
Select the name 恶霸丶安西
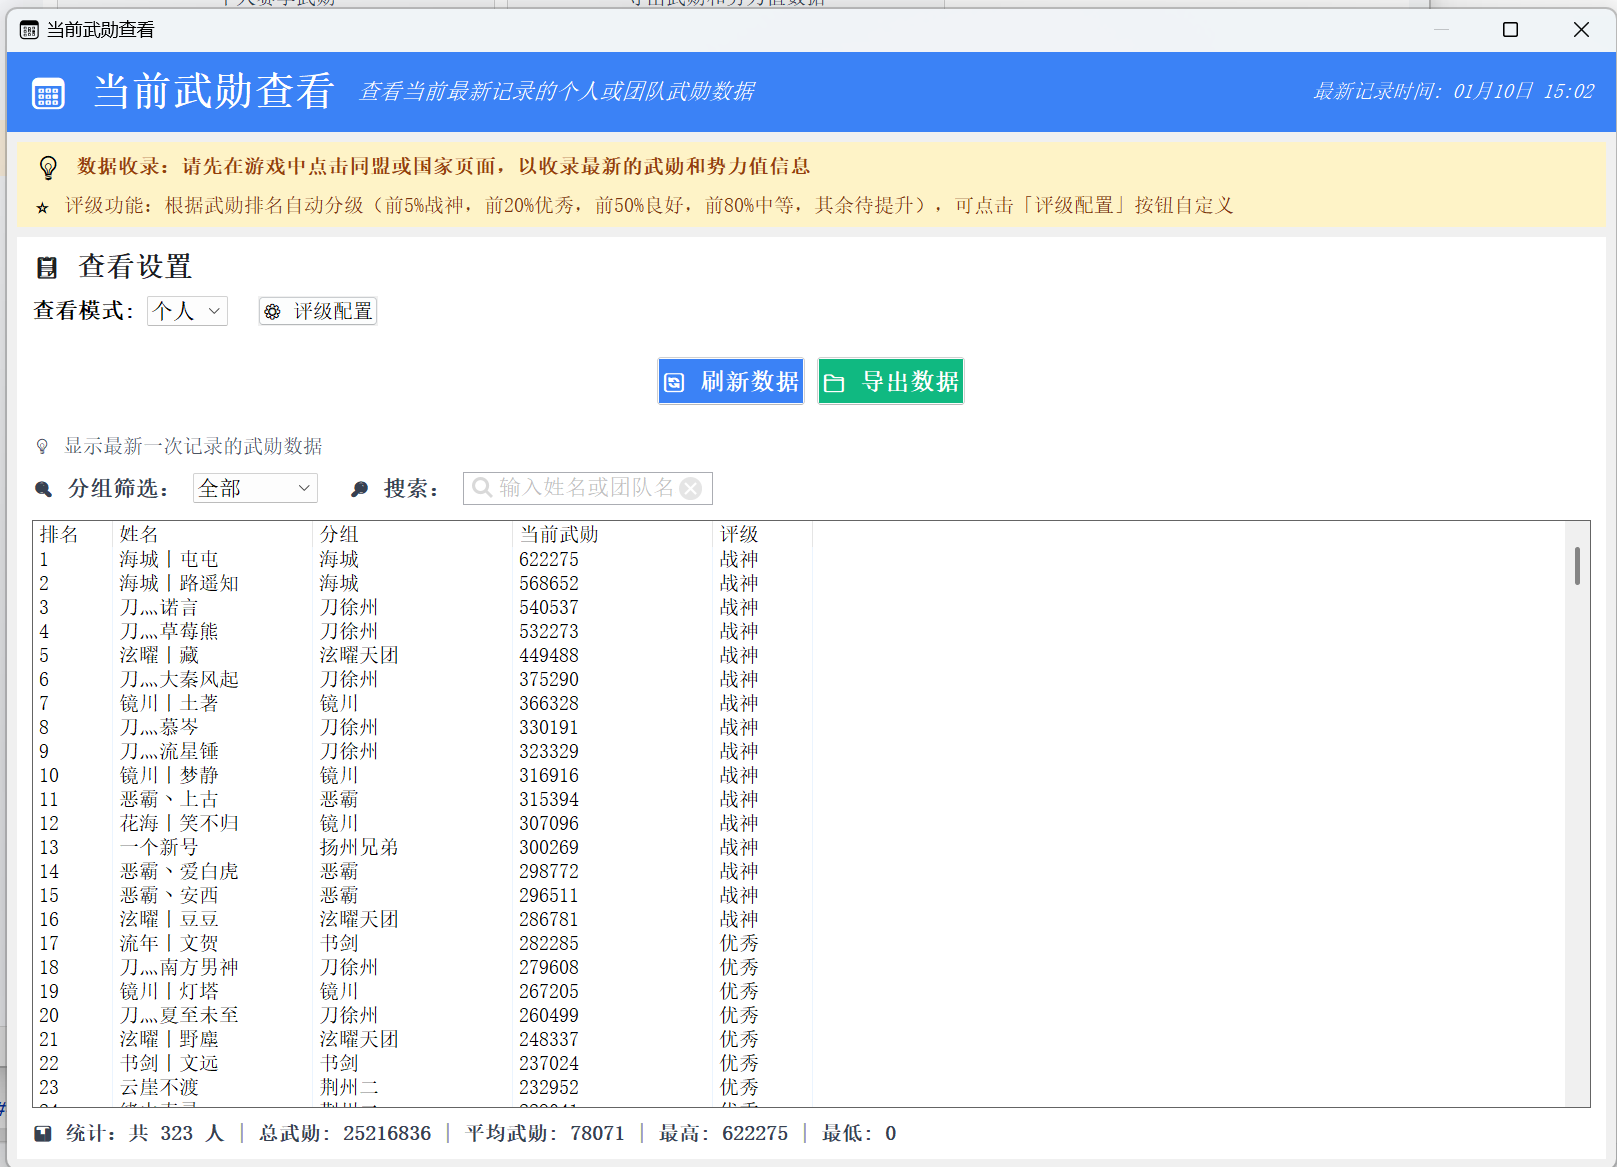[169, 895]
